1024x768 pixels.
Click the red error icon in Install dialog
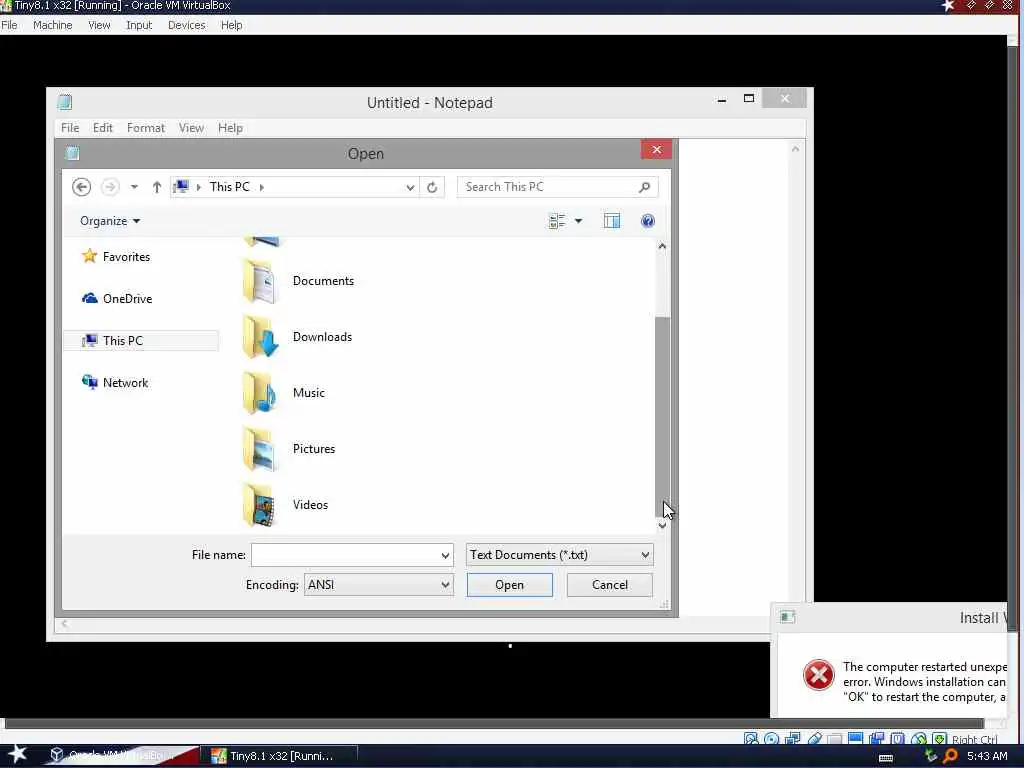pyautogui.click(x=818, y=675)
